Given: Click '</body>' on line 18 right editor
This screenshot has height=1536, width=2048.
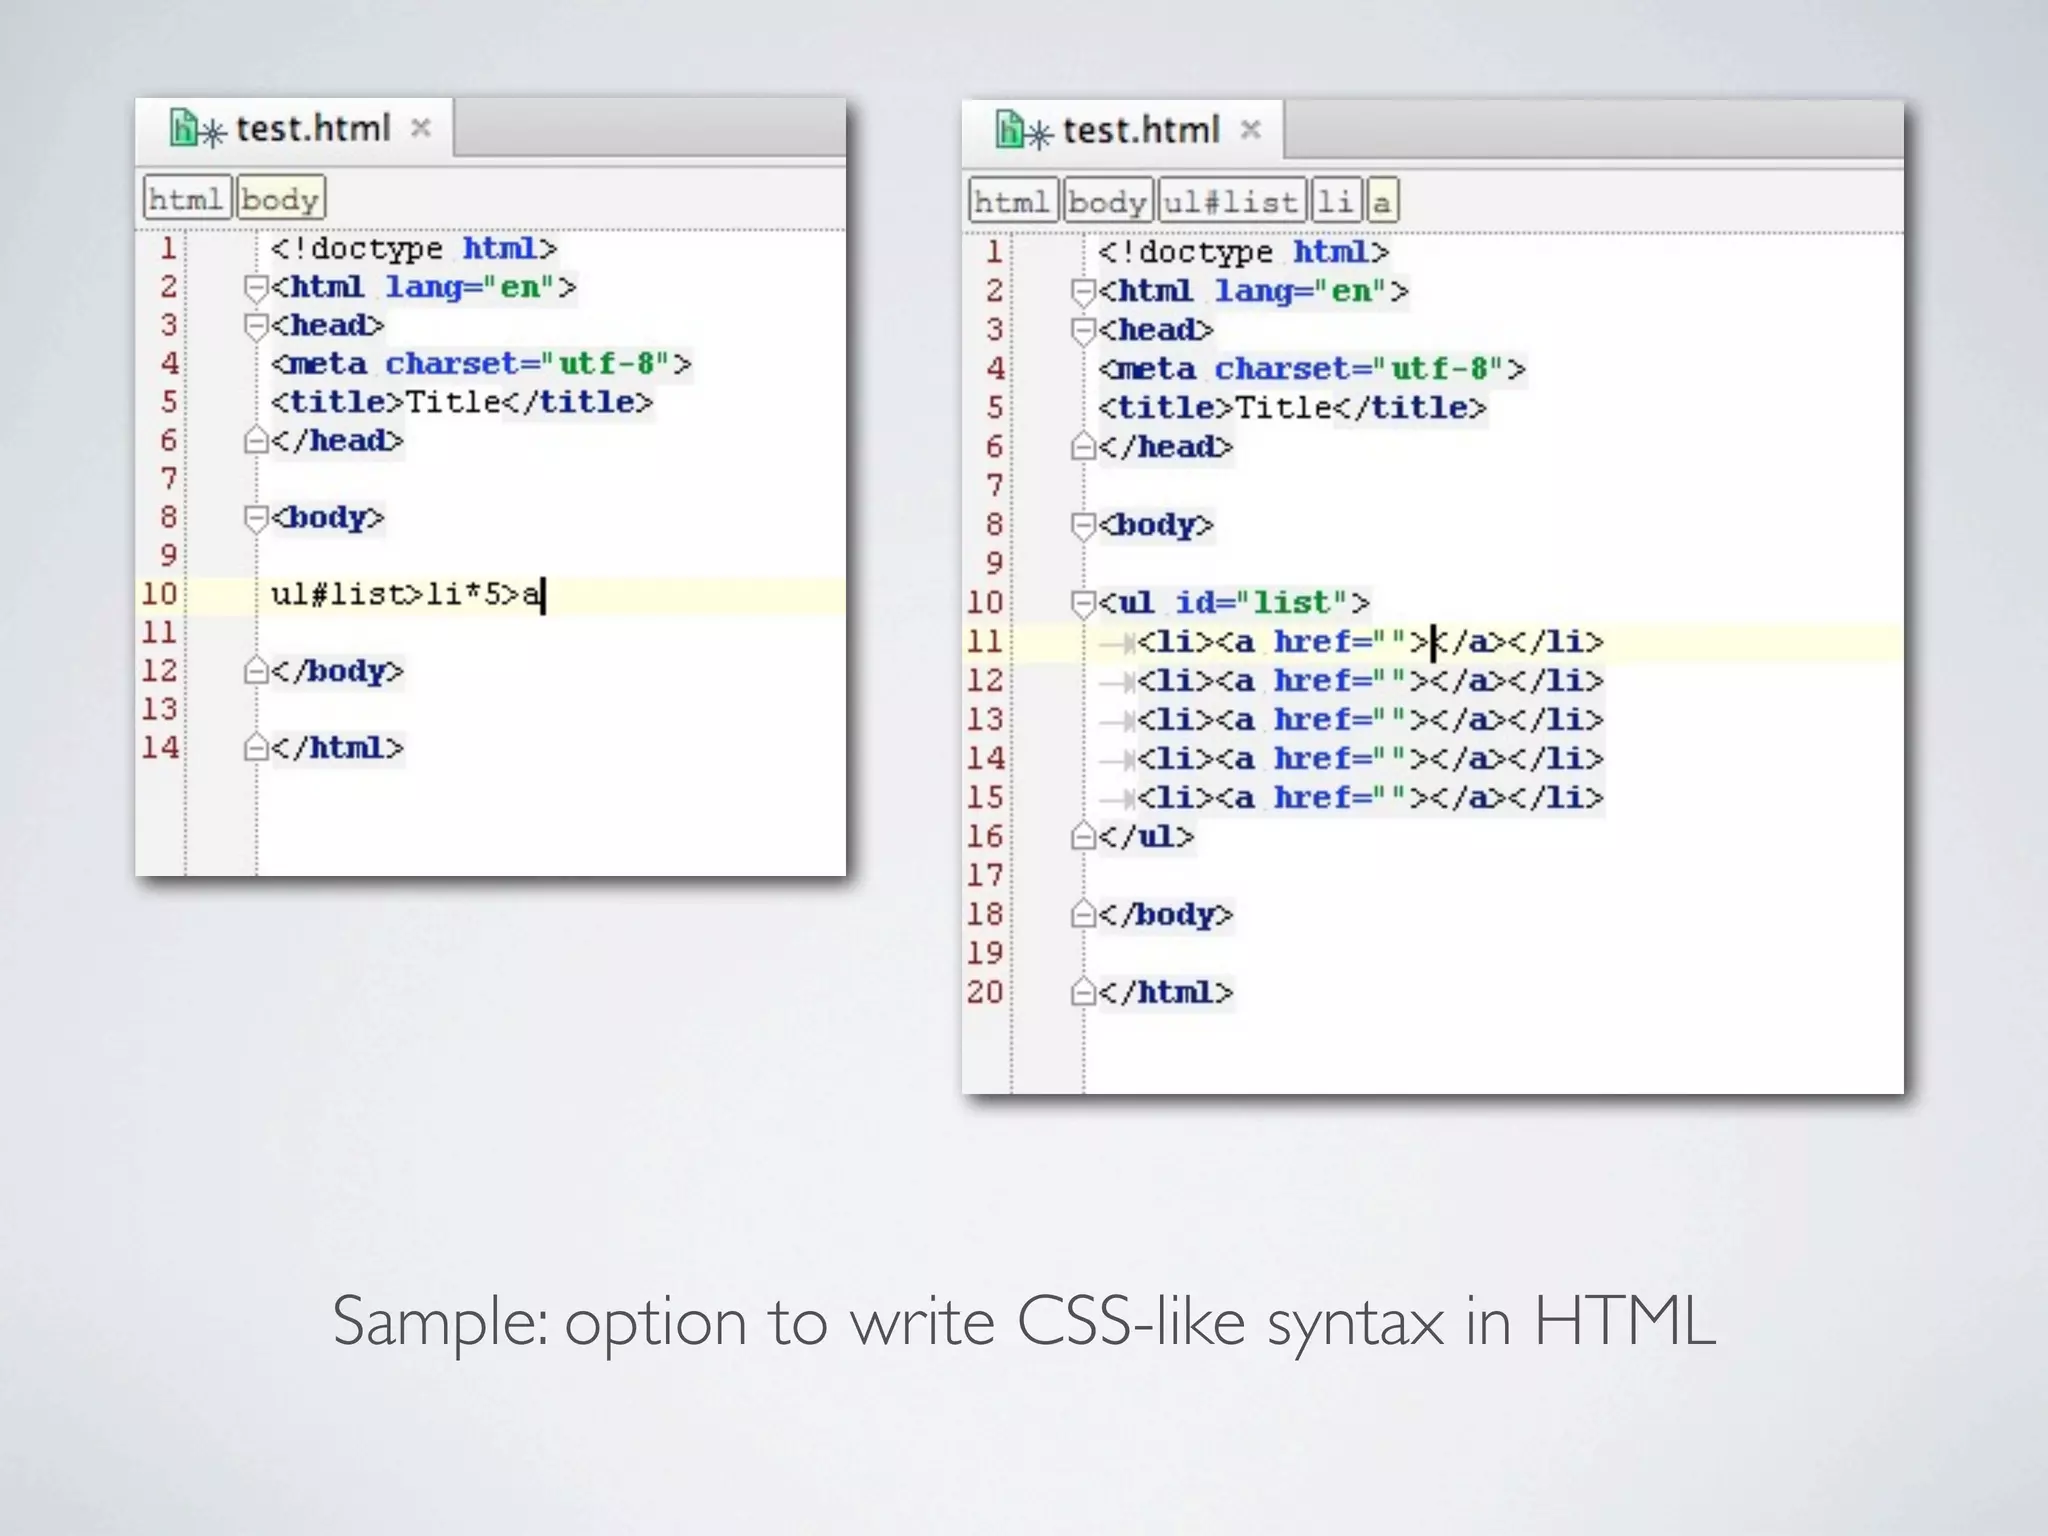Looking at the screenshot, I should [x=1165, y=915].
